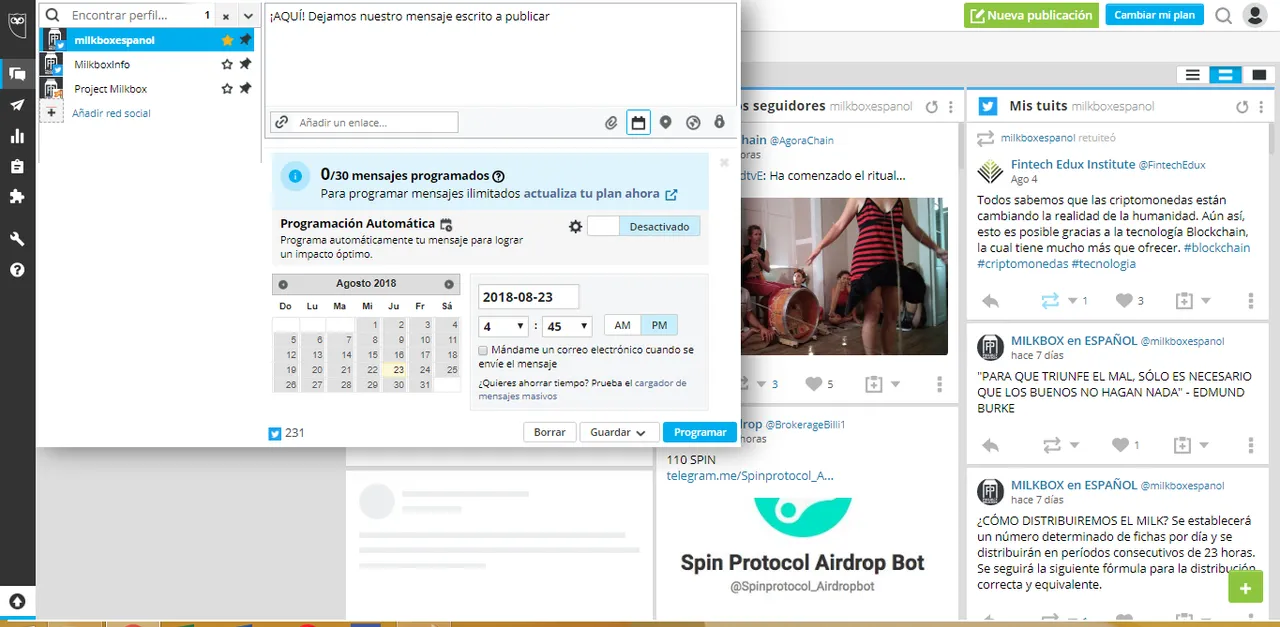Open Tools wrench icon in sidebar
The height and width of the screenshot is (627, 1280).
(x=17, y=239)
